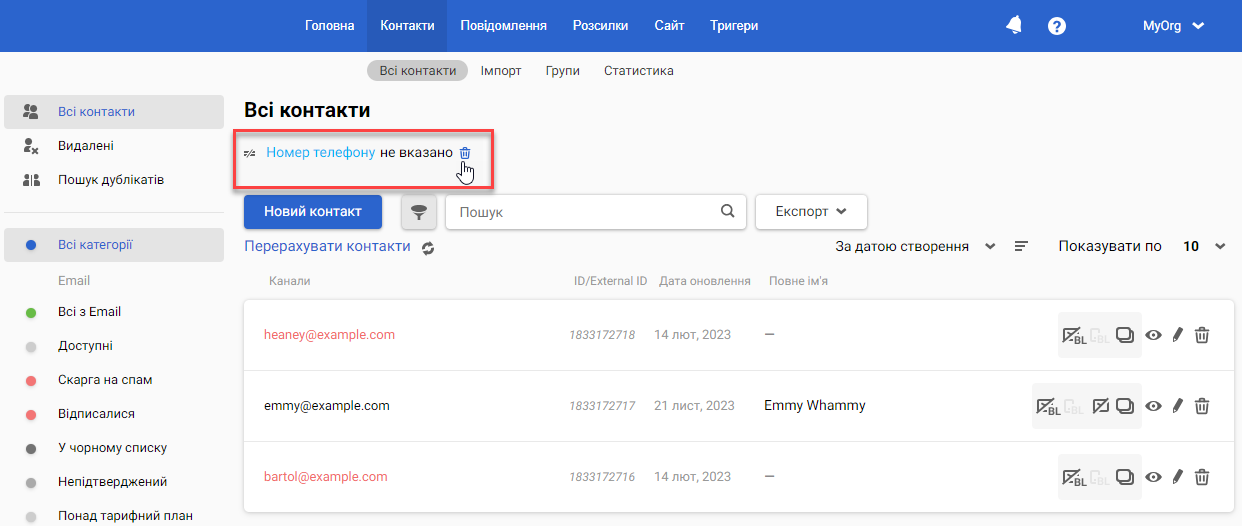Click the refresh icon beside Перерахувати контакти
This screenshot has width=1242, height=526.
428,248
